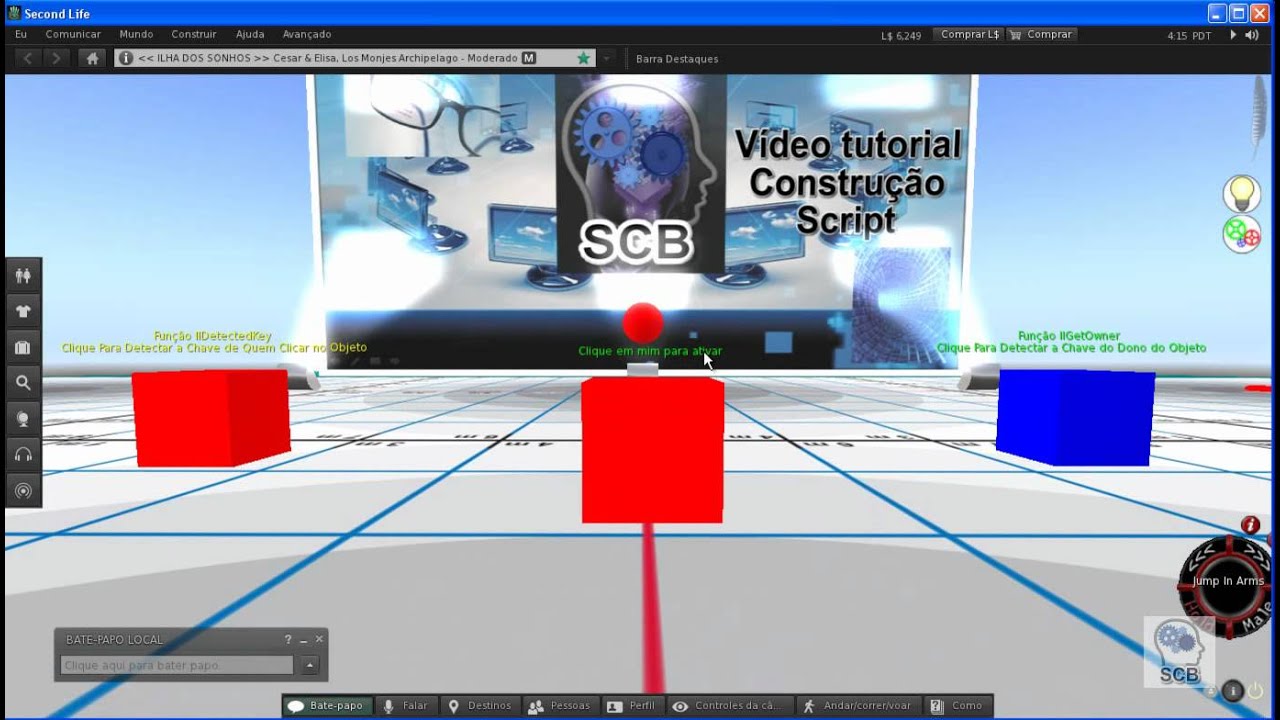Screen dimensions: 1280x720
Task: Go back with the navigation back arrow
Action: click(x=27, y=58)
